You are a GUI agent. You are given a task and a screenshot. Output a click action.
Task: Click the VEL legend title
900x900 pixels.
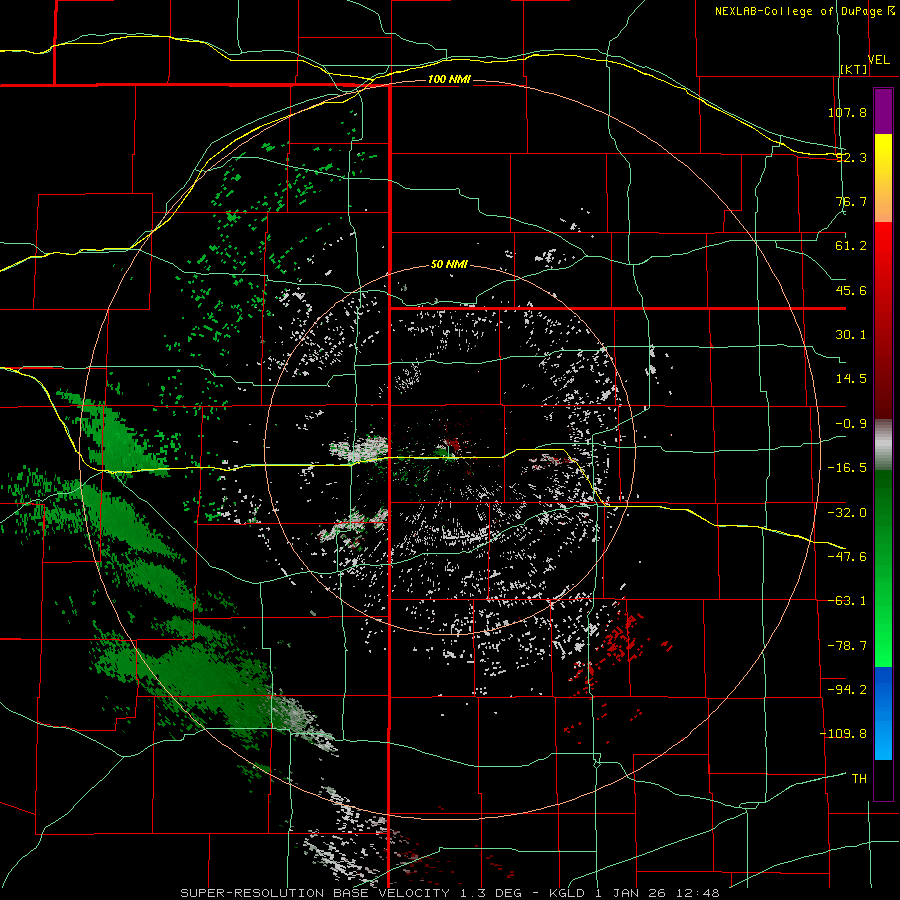[878, 60]
